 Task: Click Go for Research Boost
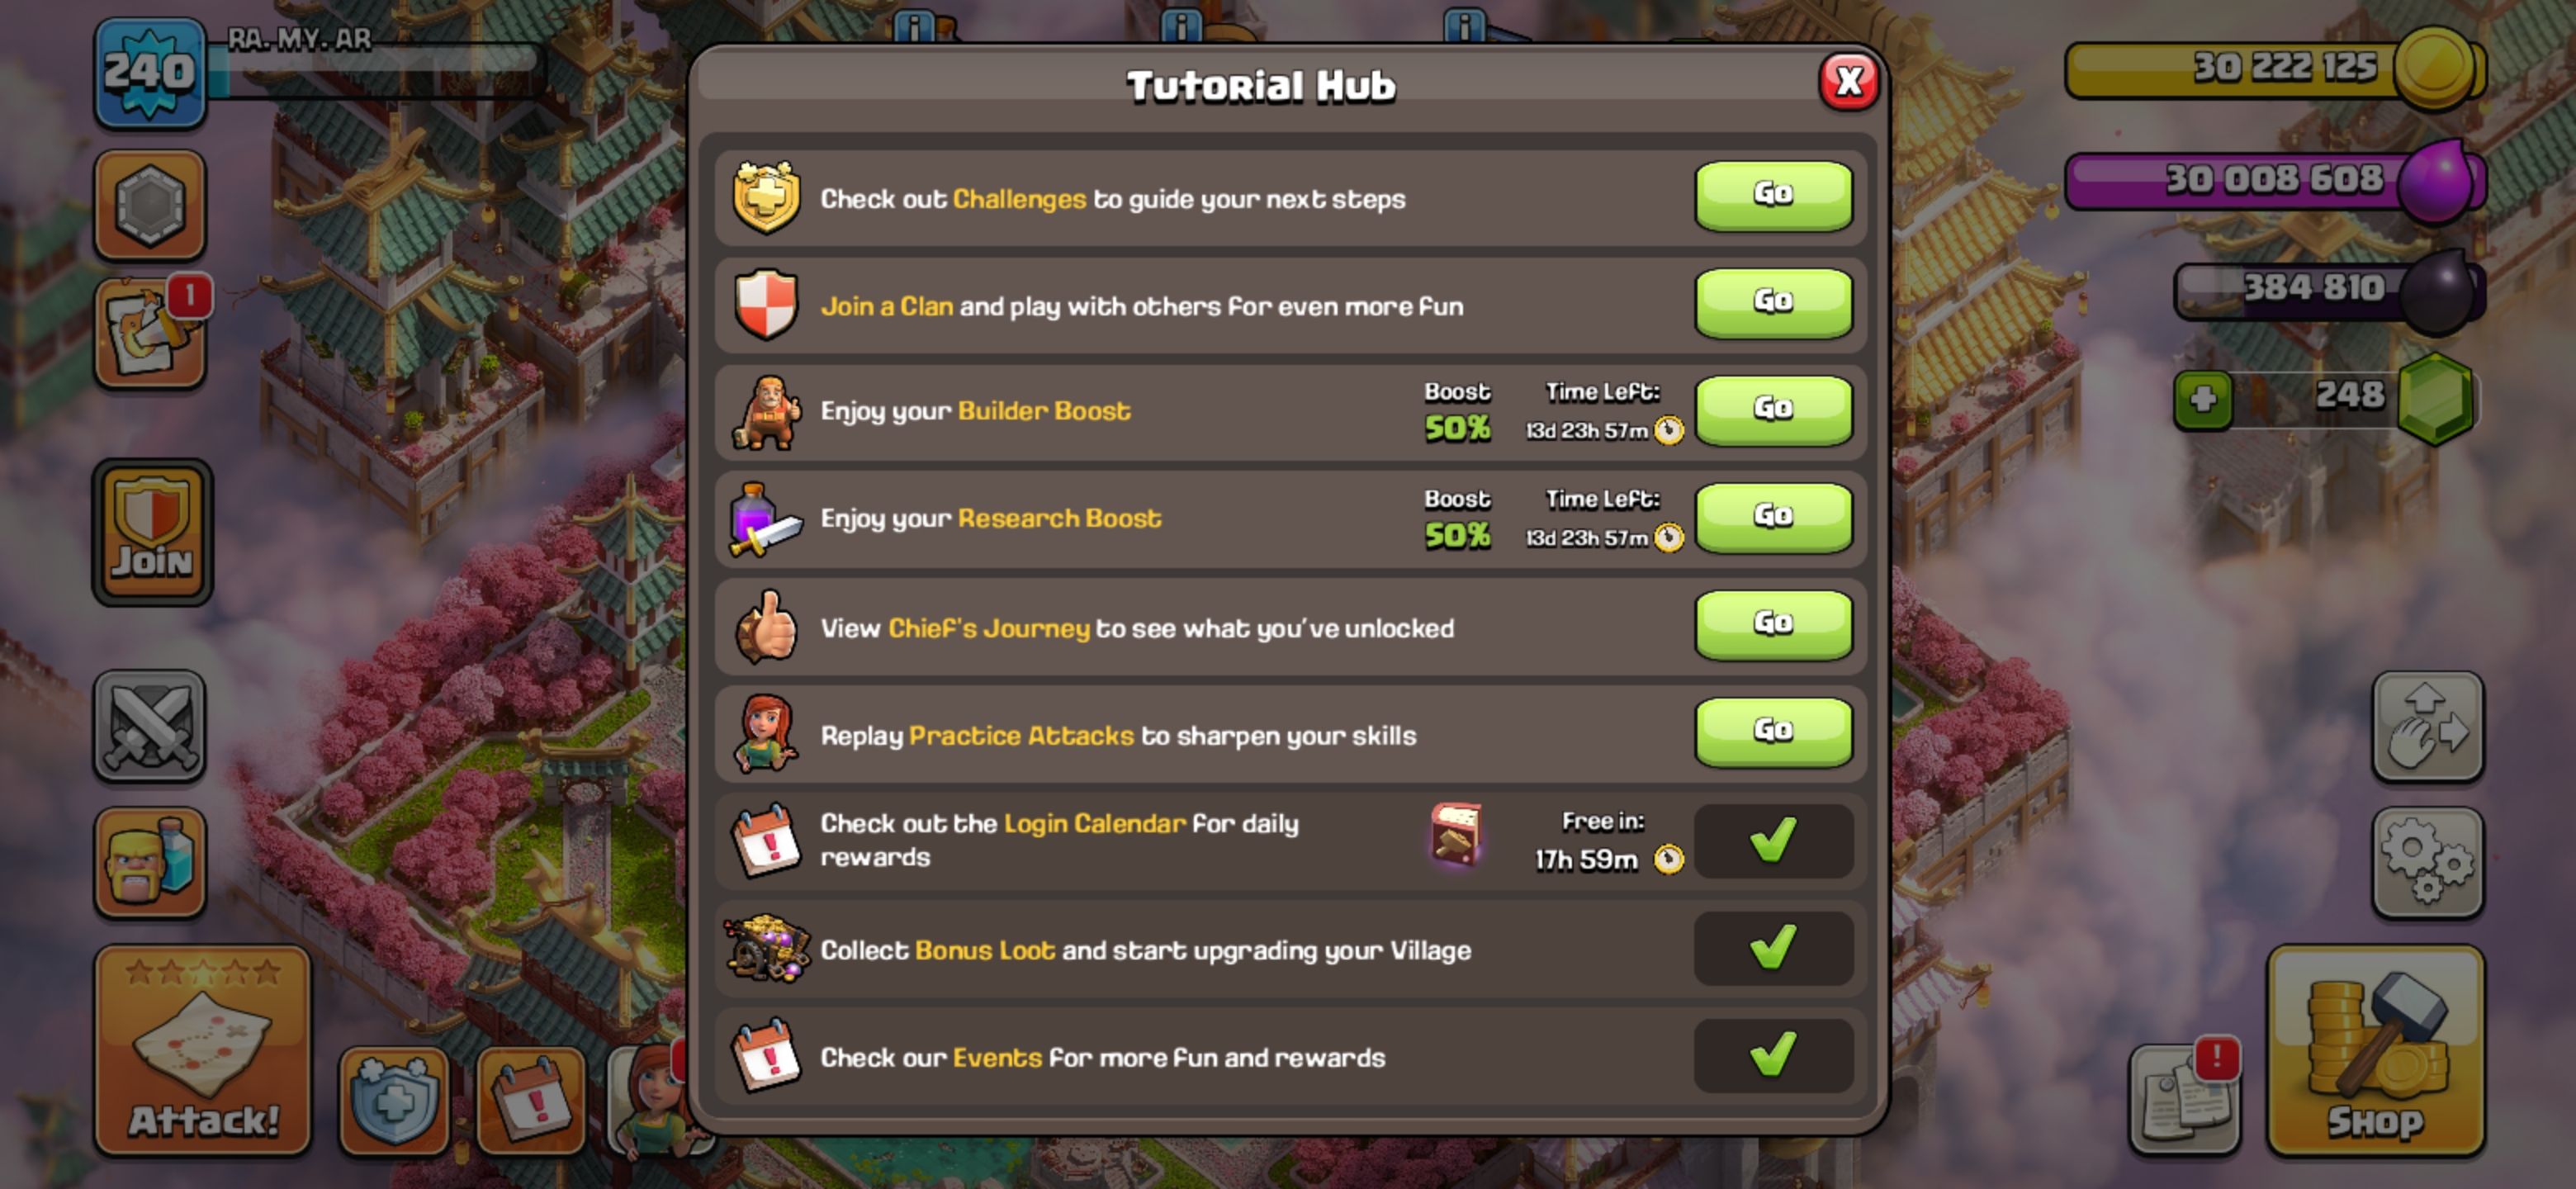[1773, 517]
